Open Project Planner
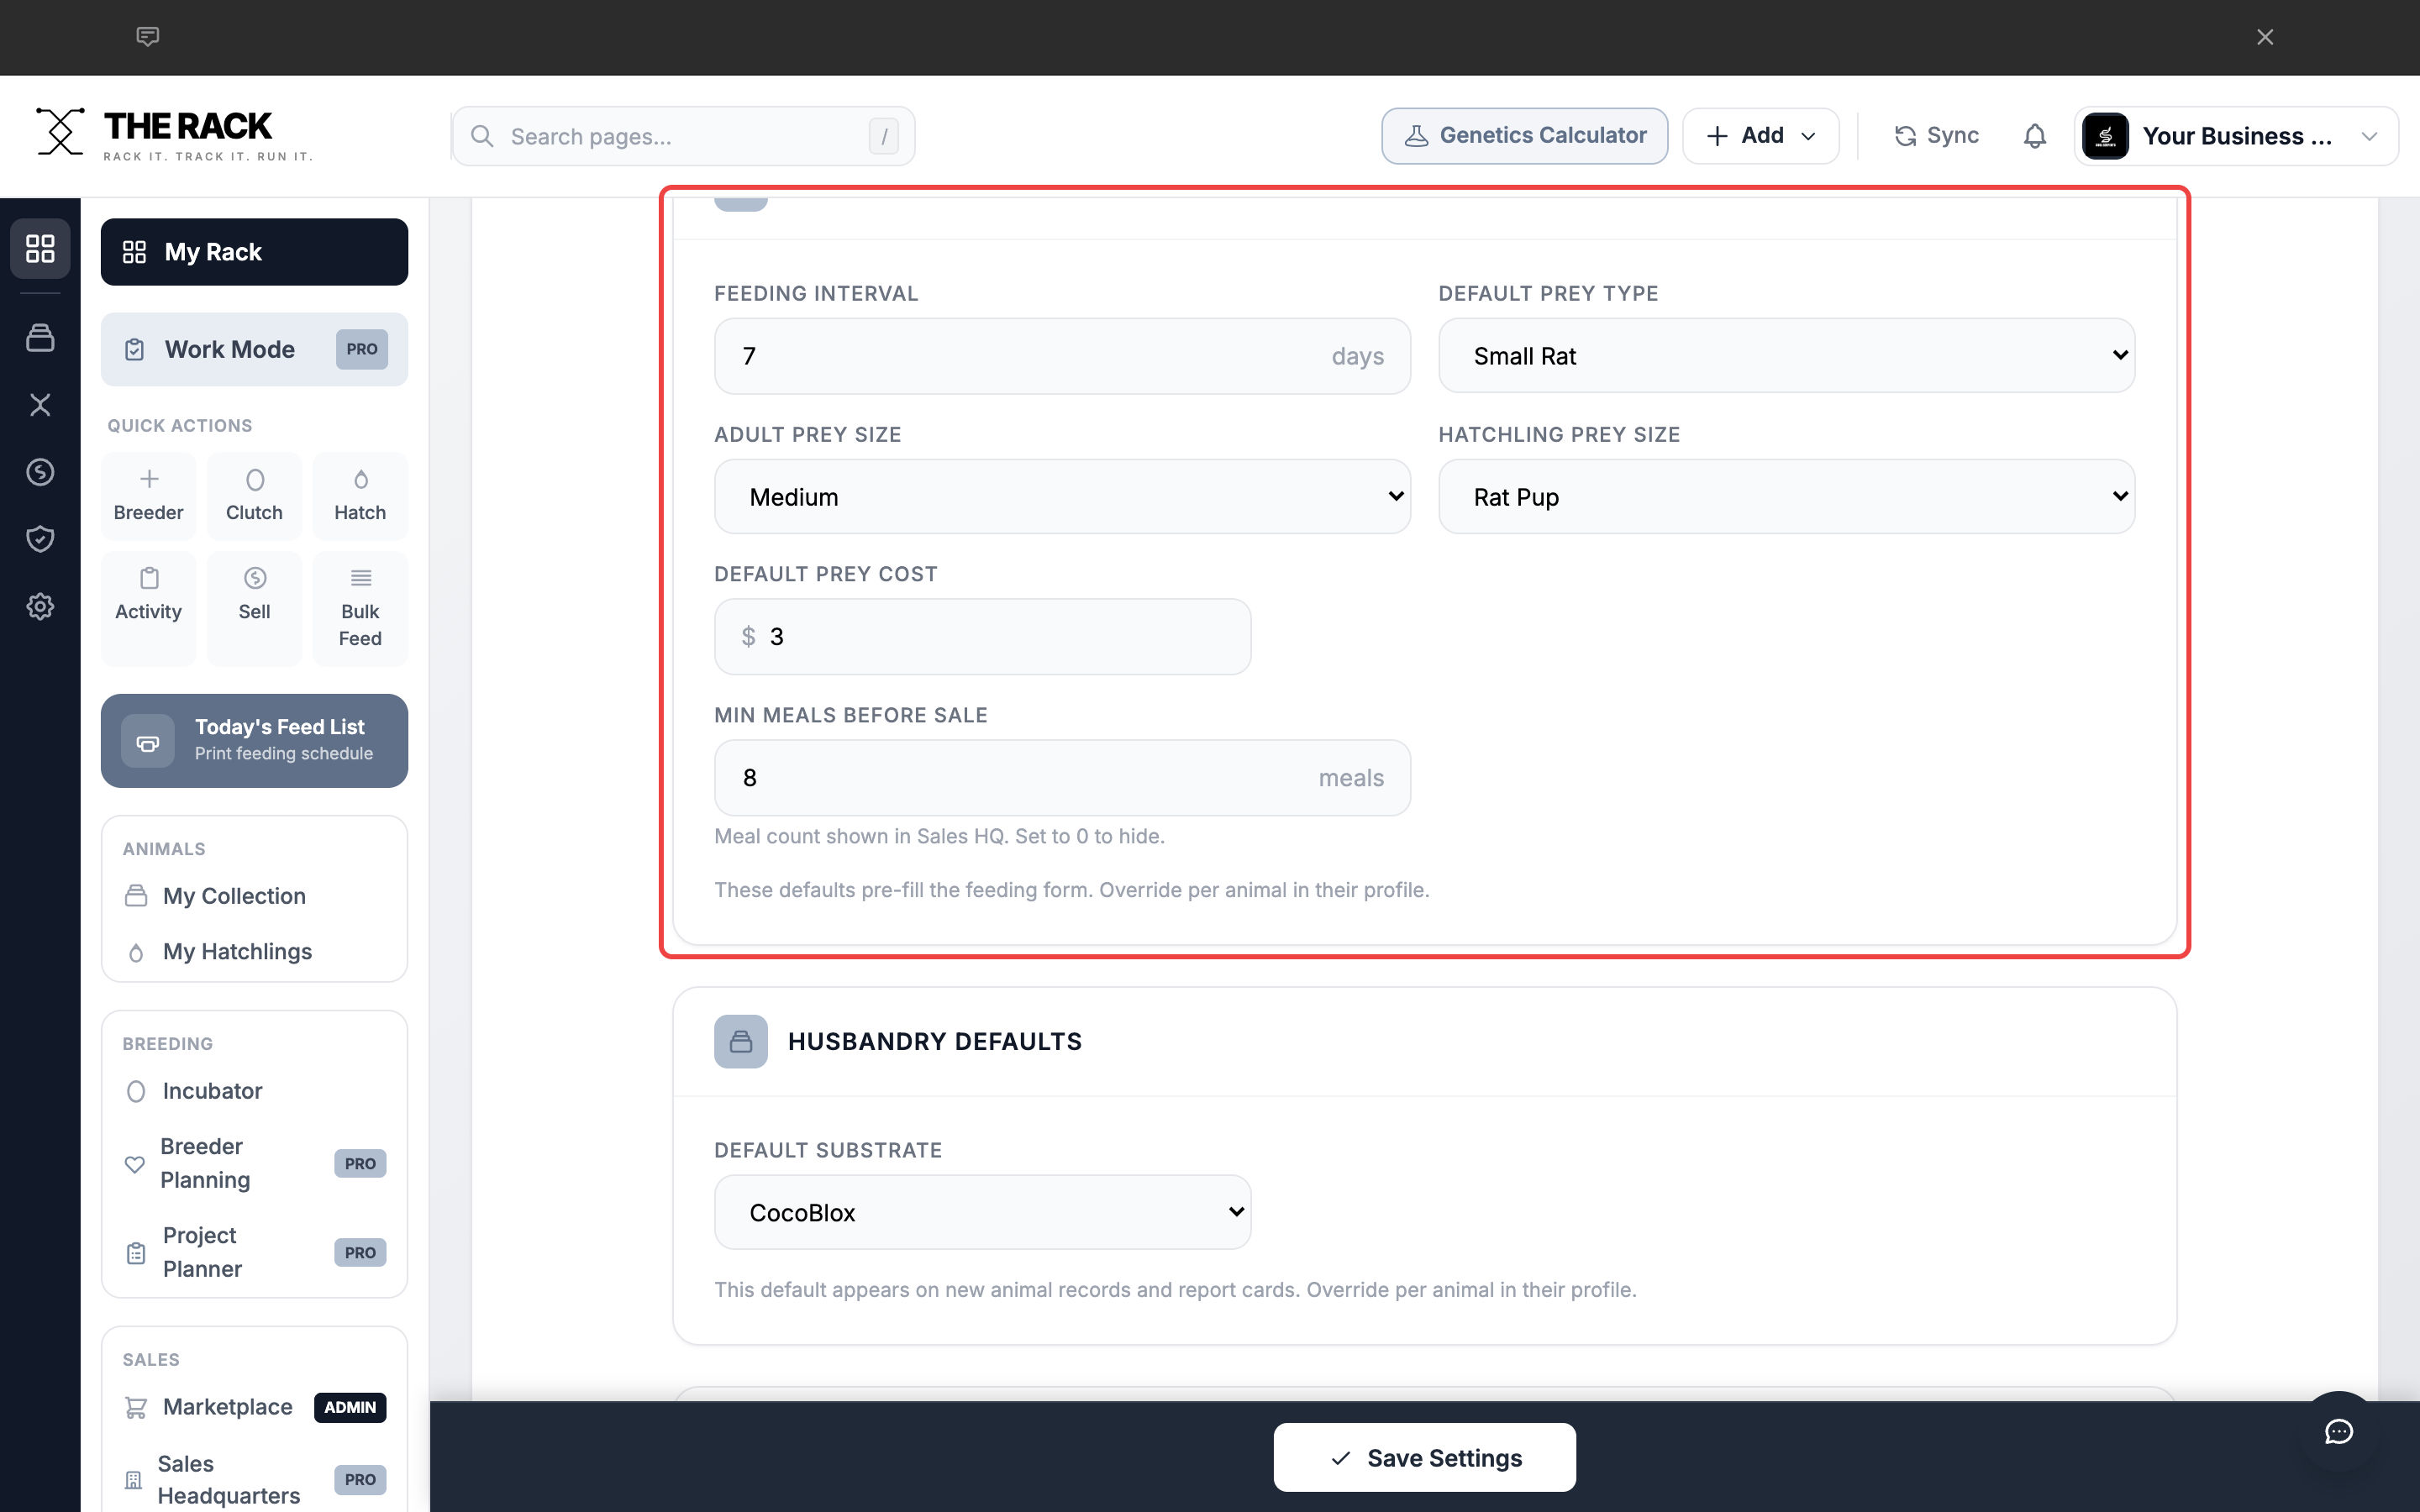Image resolution: width=2420 pixels, height=1512 pixels. click(254, 1252)
